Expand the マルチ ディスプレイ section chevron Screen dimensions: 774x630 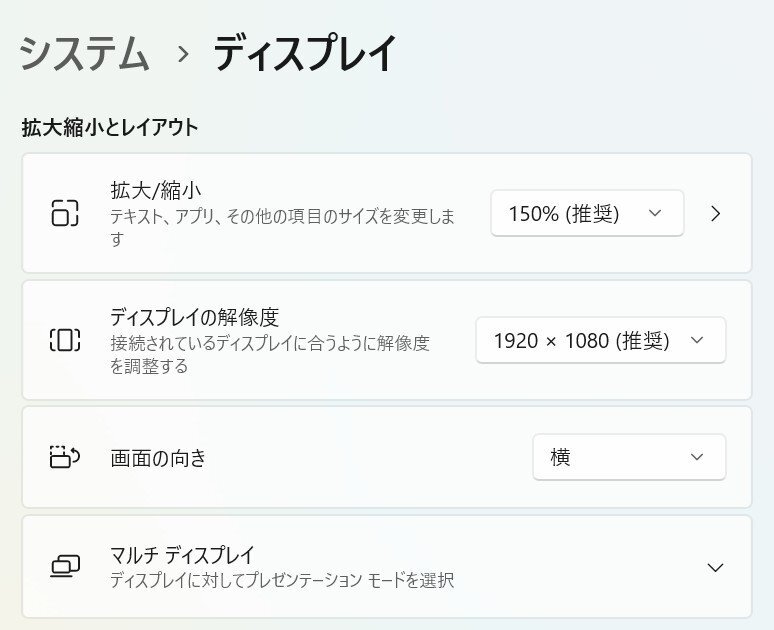coord(715,567)
